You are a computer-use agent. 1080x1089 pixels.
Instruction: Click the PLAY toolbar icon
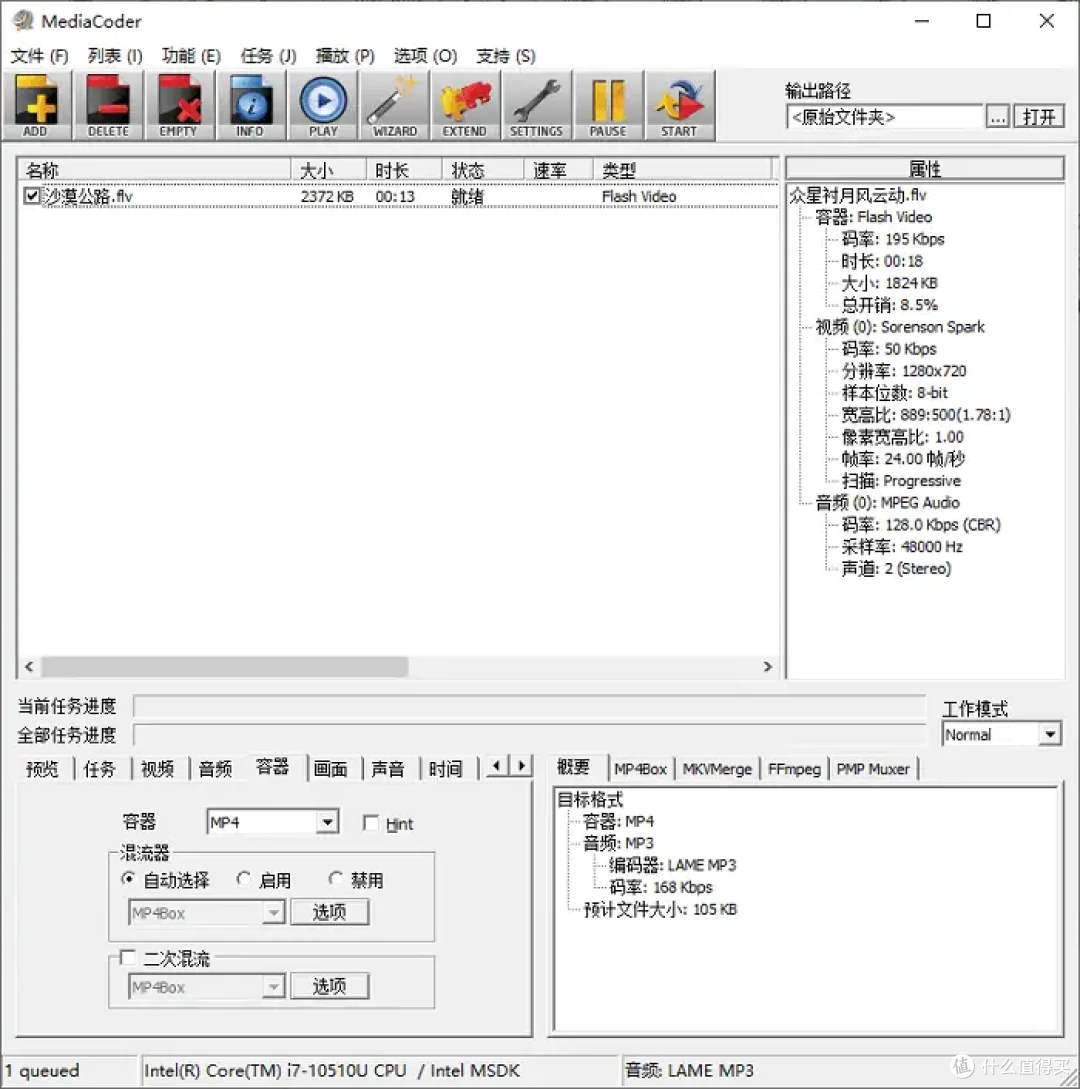pyautogui.click(x=323, y=106)
